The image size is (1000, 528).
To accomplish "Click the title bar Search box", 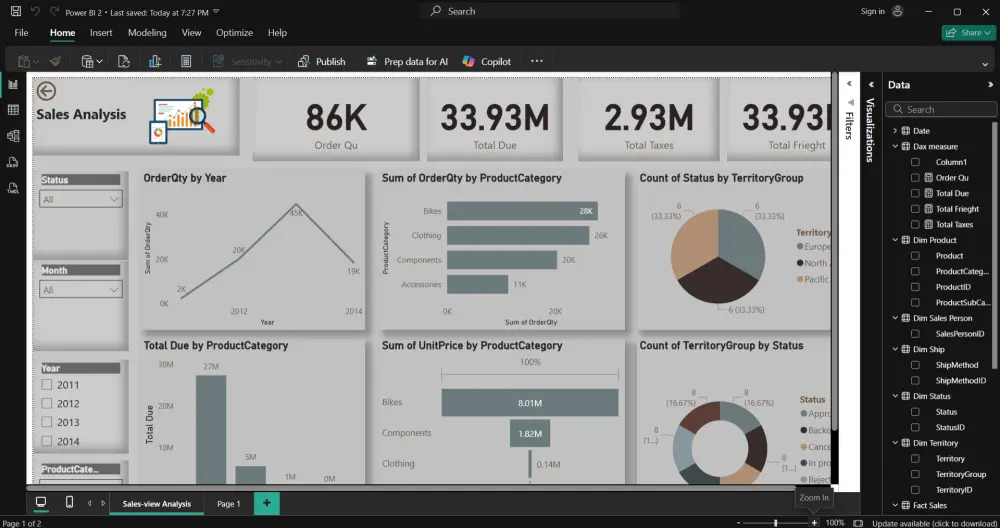I will click(x=550, y=11).
